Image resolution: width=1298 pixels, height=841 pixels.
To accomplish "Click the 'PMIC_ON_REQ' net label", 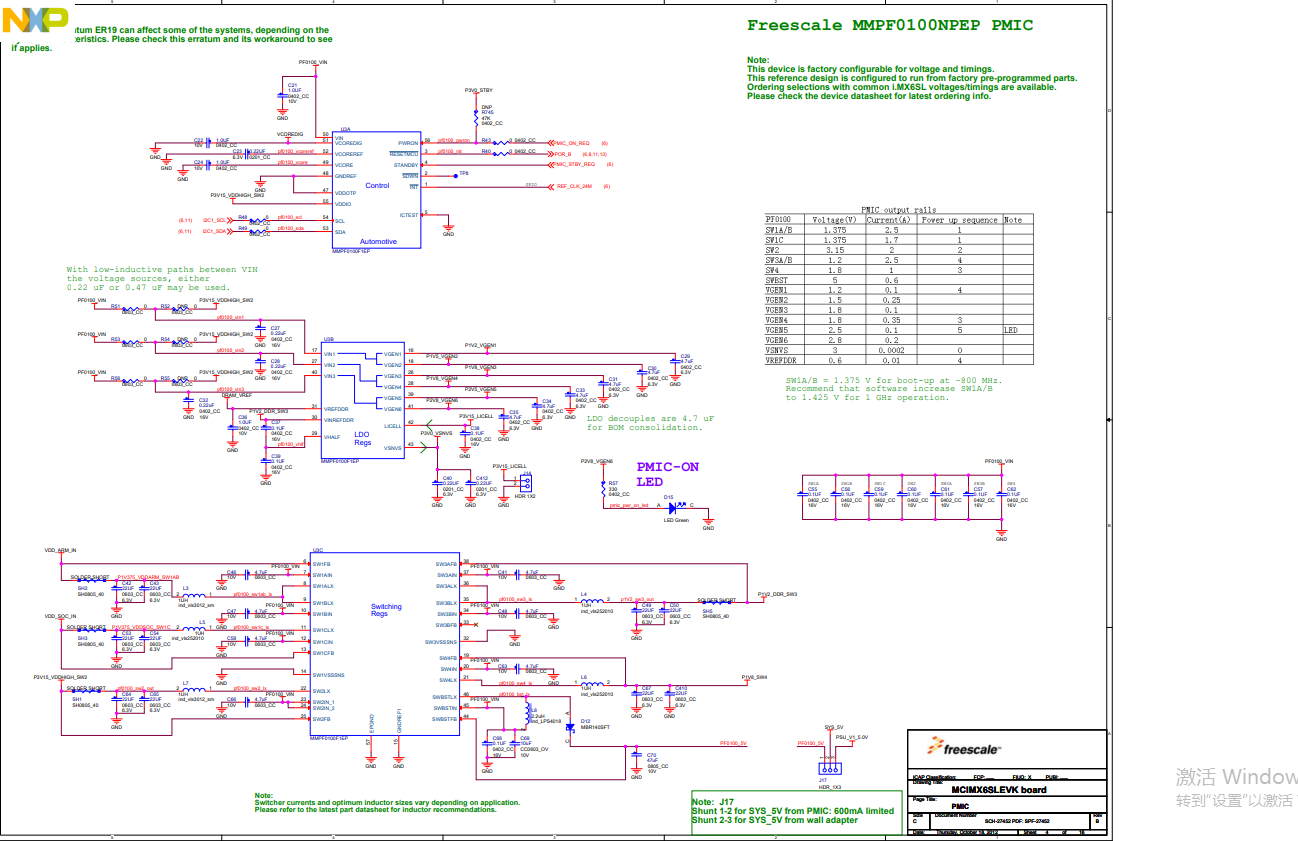I will [x=573, y=143].
